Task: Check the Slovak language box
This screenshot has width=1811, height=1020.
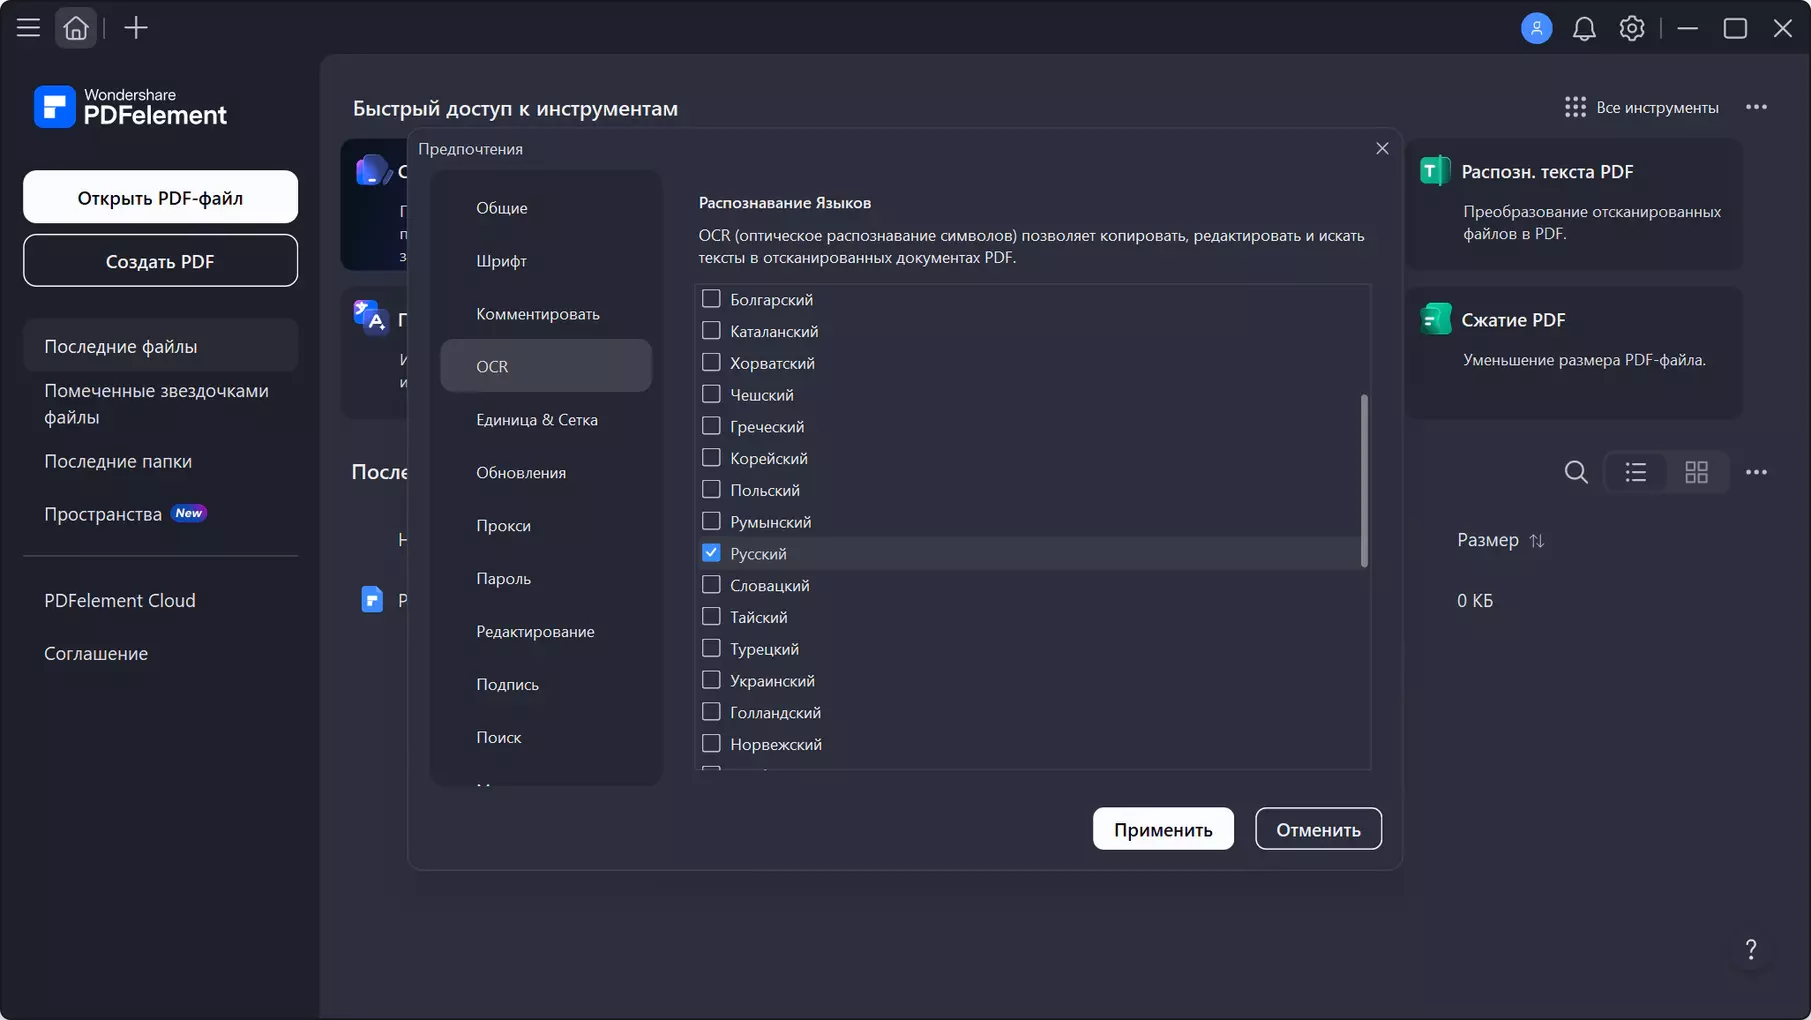Action: click(x=711, y=585)
